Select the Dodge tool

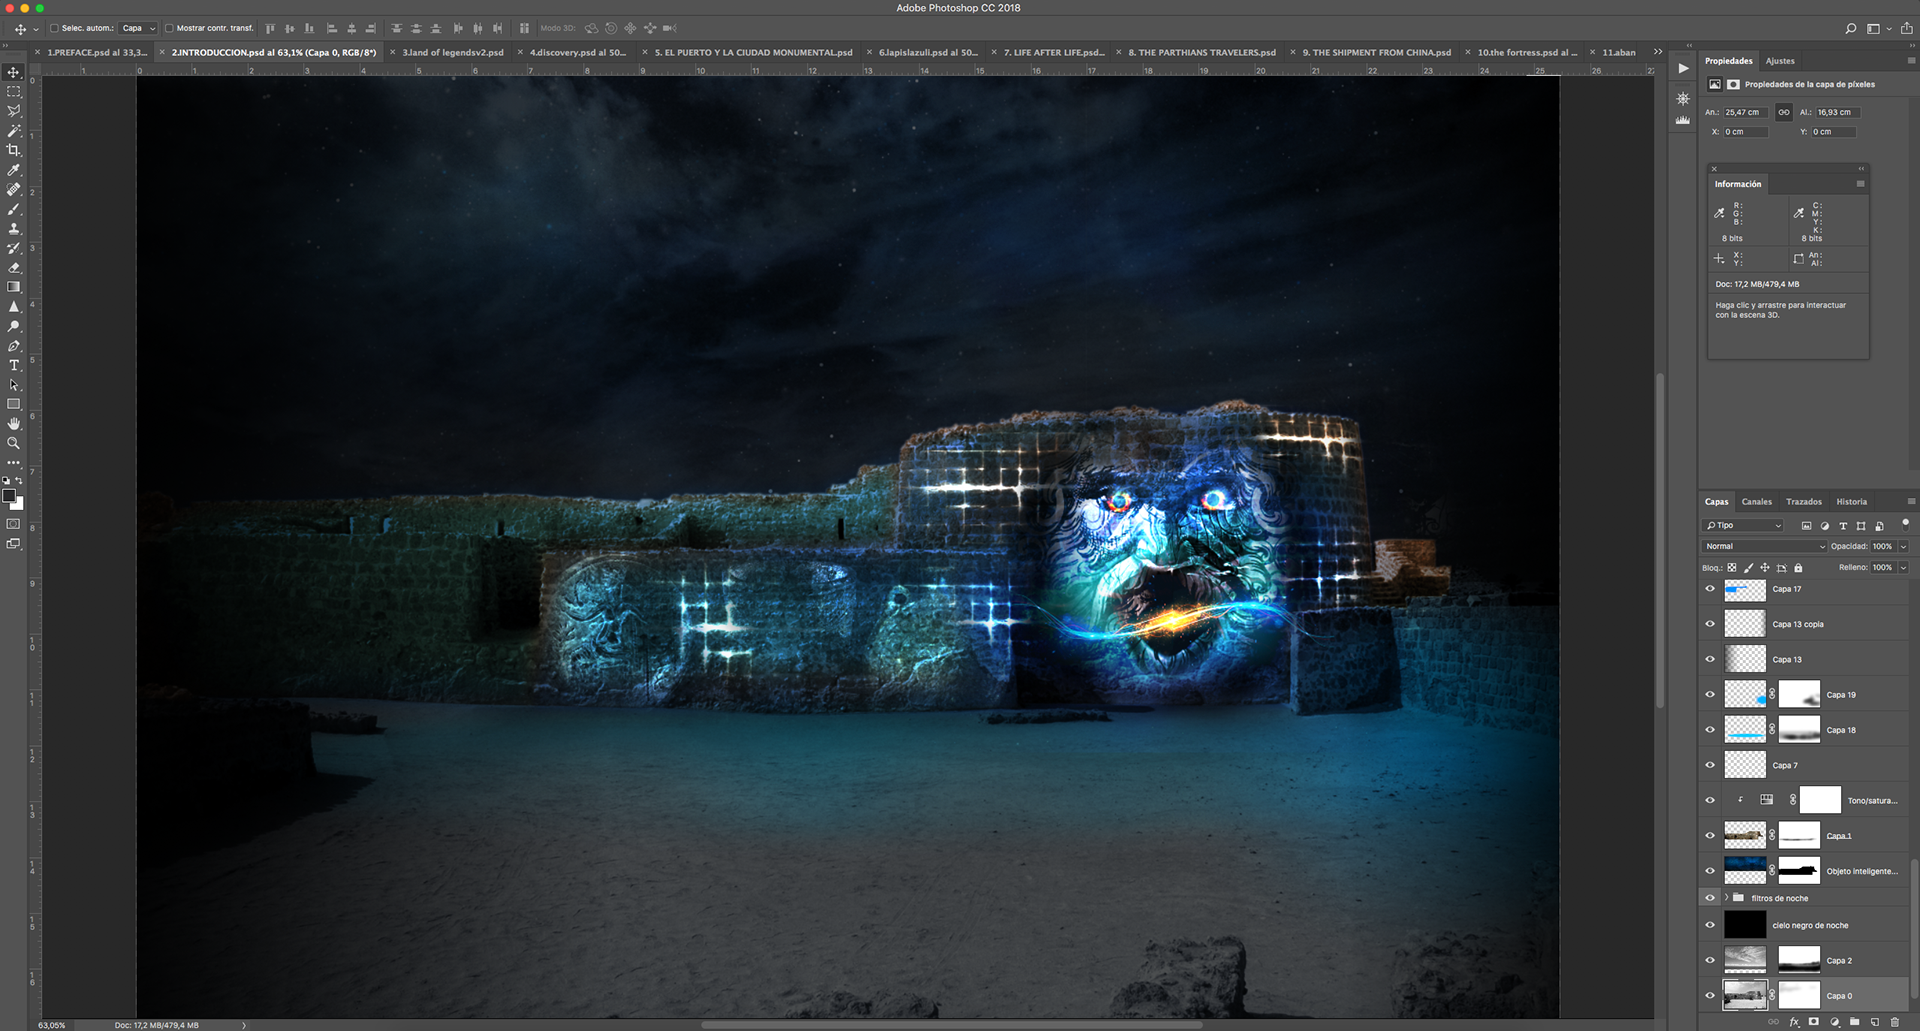click(x=14, y=326)
